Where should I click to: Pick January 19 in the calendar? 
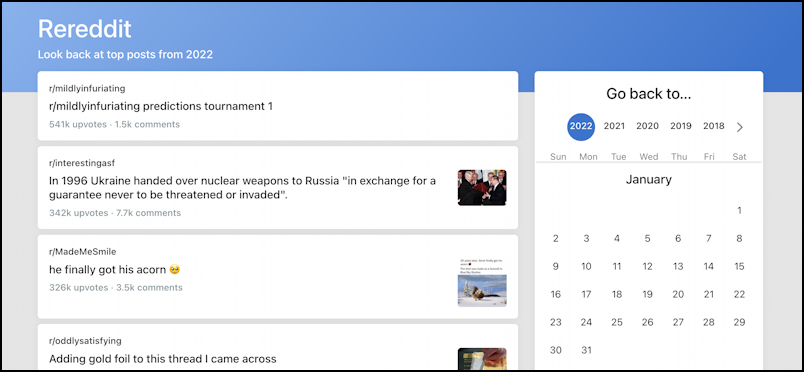648,295
